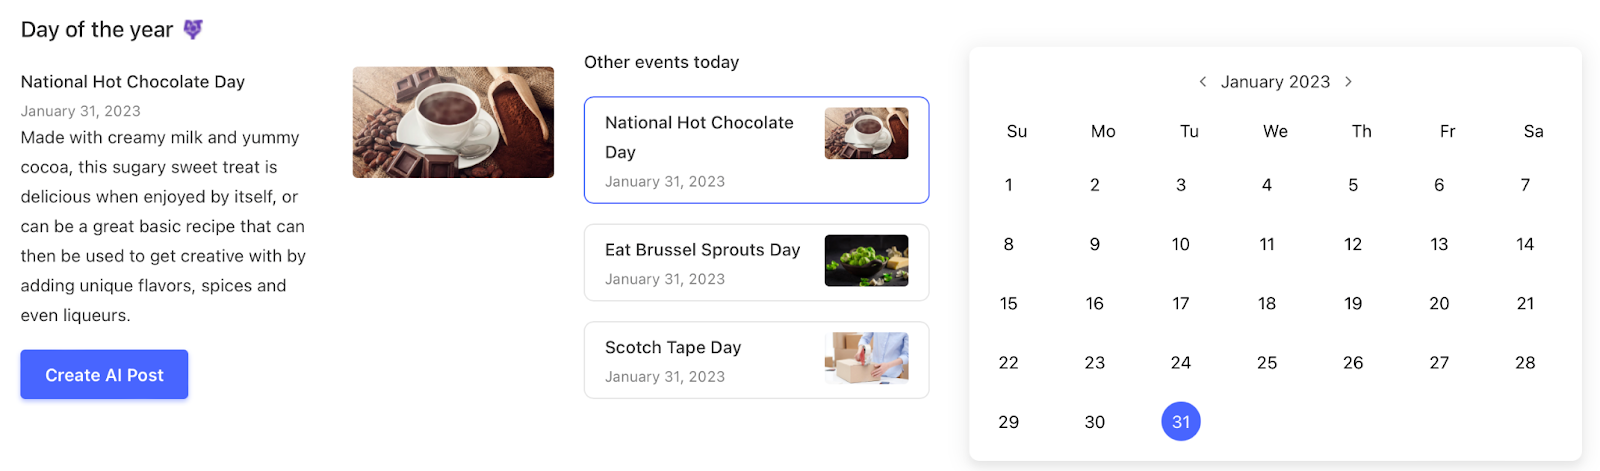Click the Brussels sprouts thumbnail image

[866, 261]
